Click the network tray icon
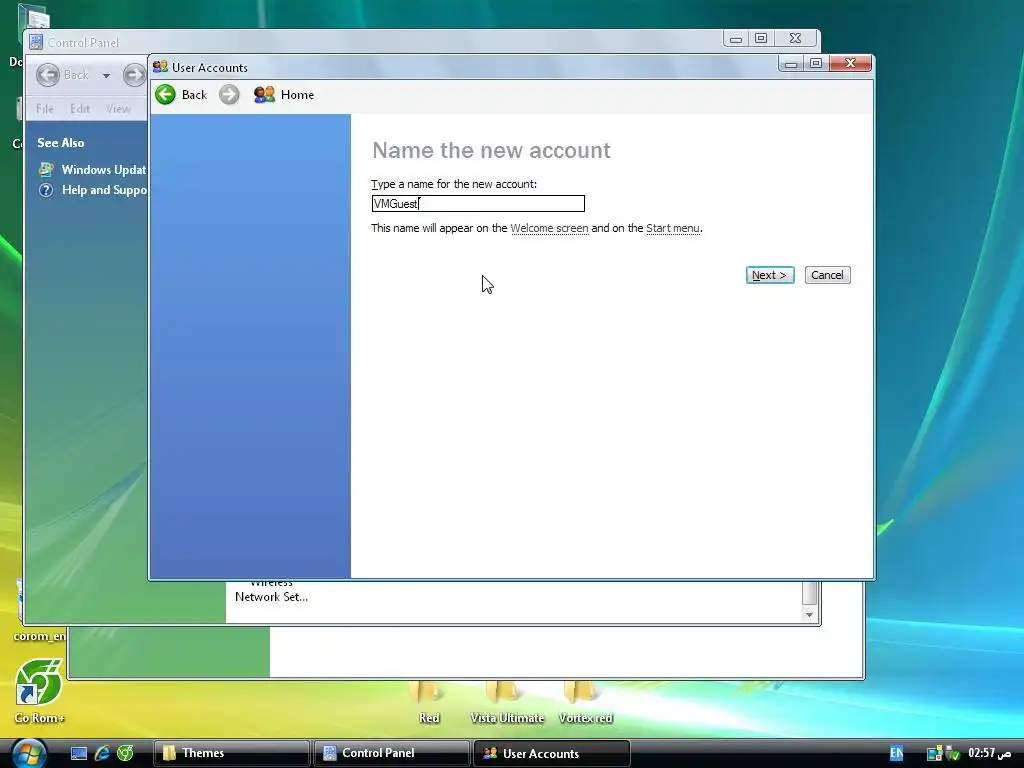The height and width of the screenshot is (768, 1024). 935,754
